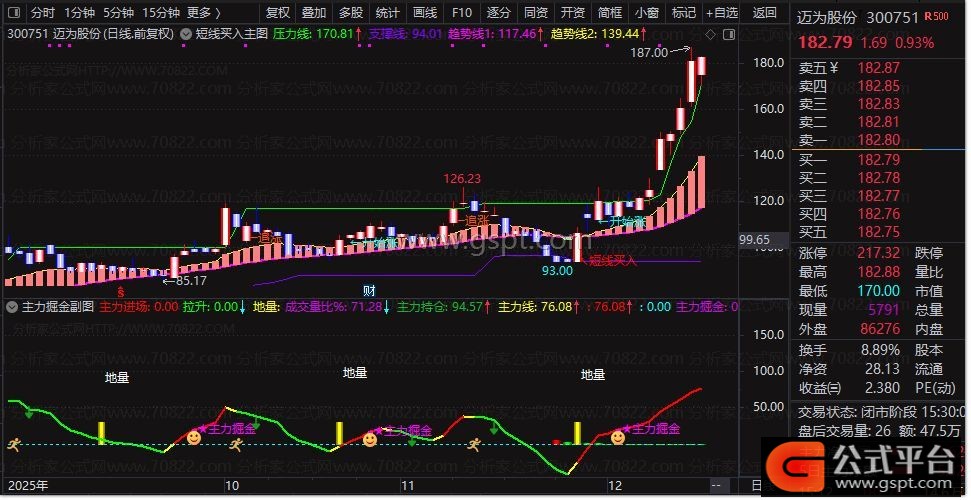Click the +自选 add to watchlist button
Image resolution: width=971 pixels, height=500 pixels.
721,13
